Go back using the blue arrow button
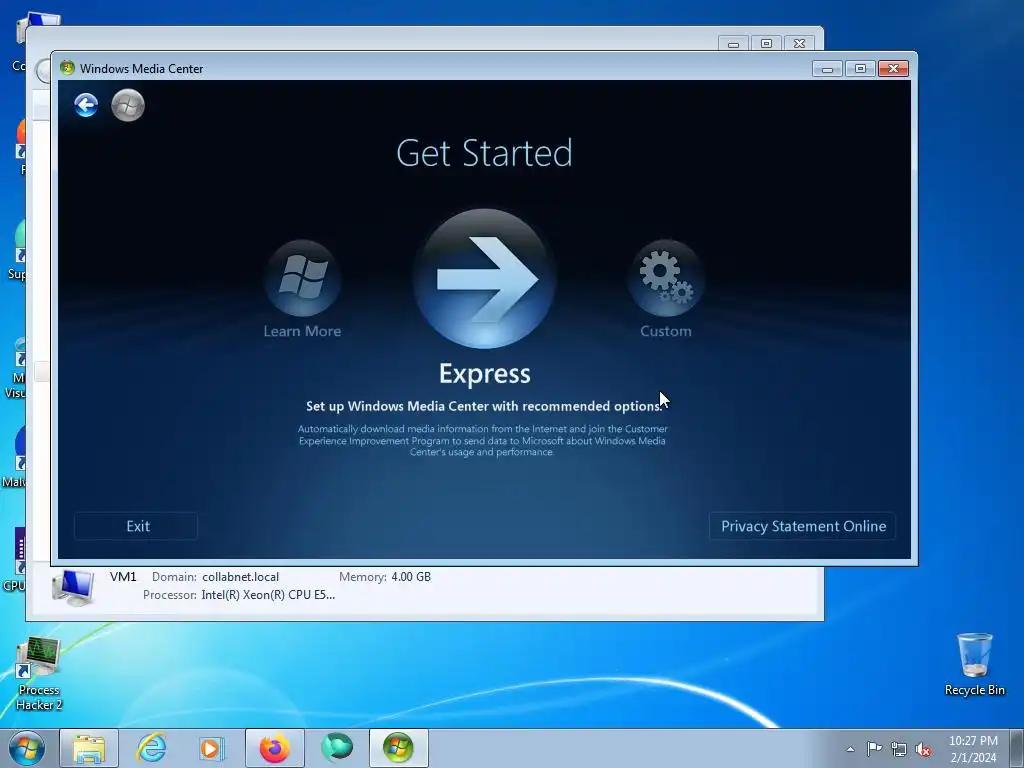 click(86, 105)
